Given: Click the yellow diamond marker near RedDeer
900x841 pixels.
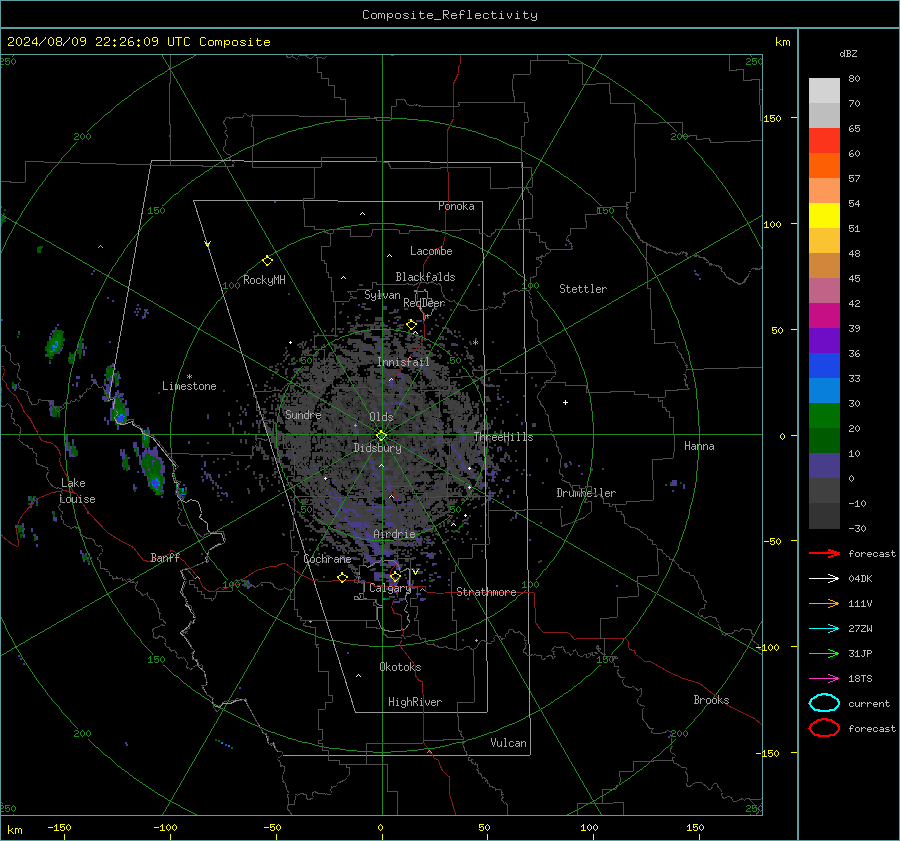Looking at the screenshot, I should 411,325.
